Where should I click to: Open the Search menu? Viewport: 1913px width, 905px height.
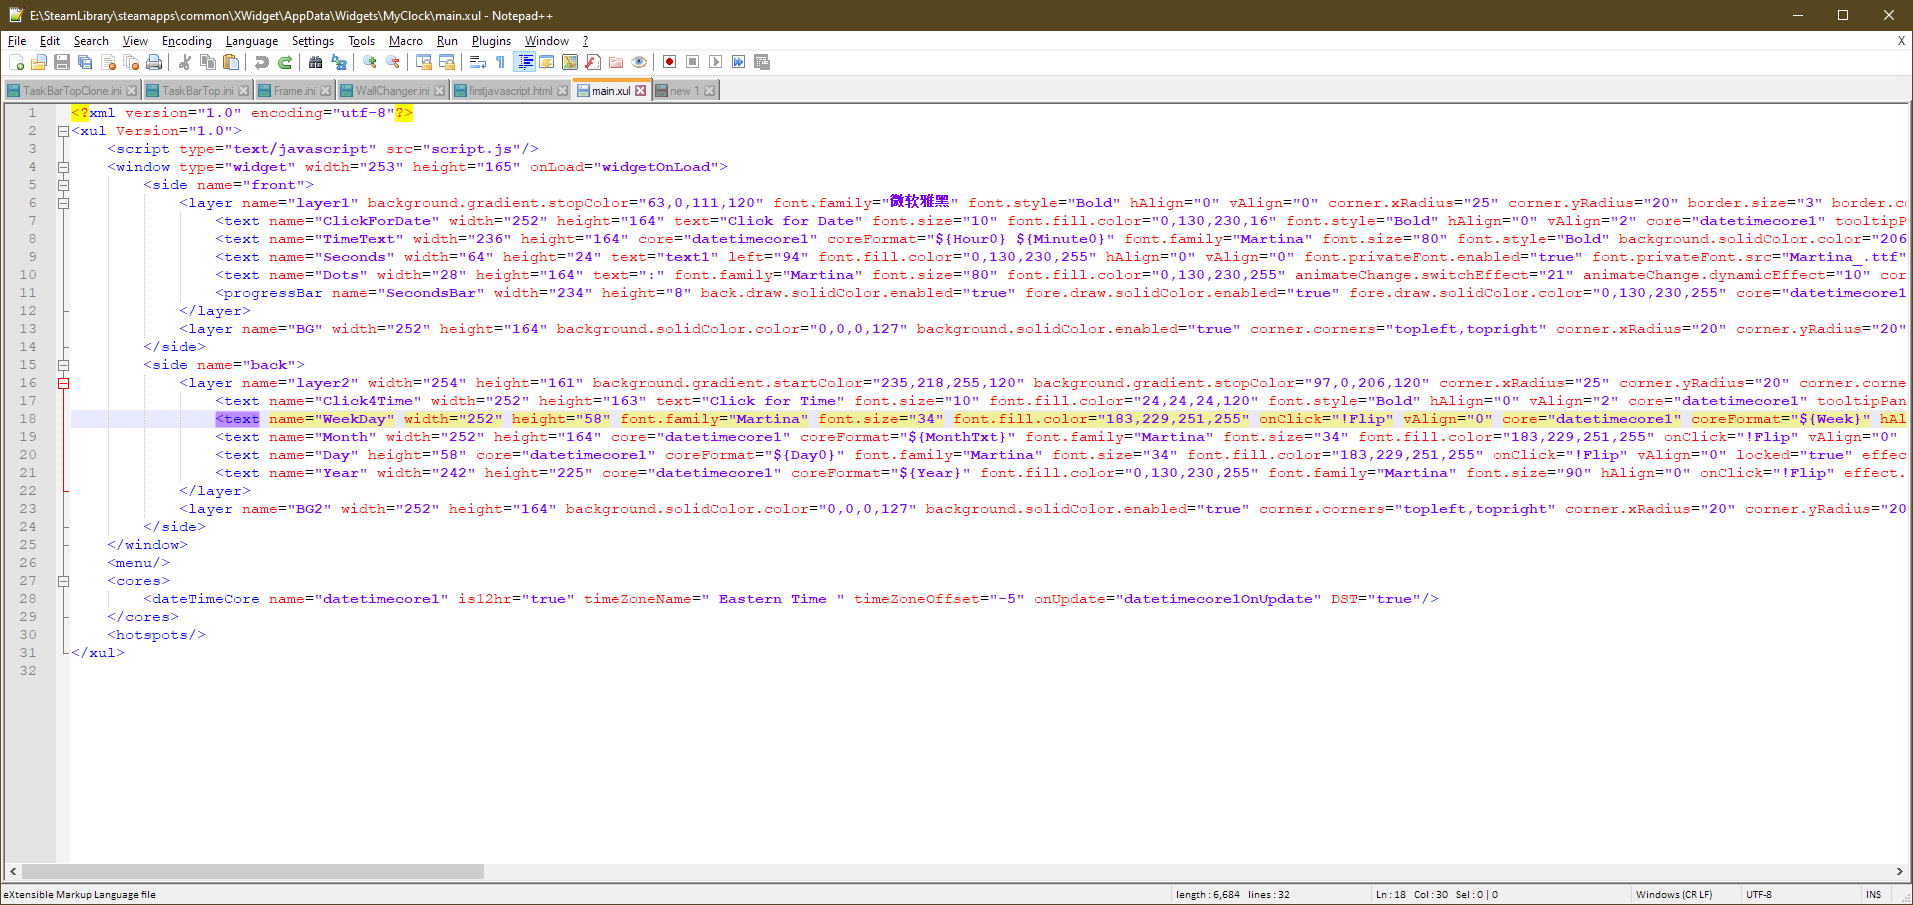91,41
